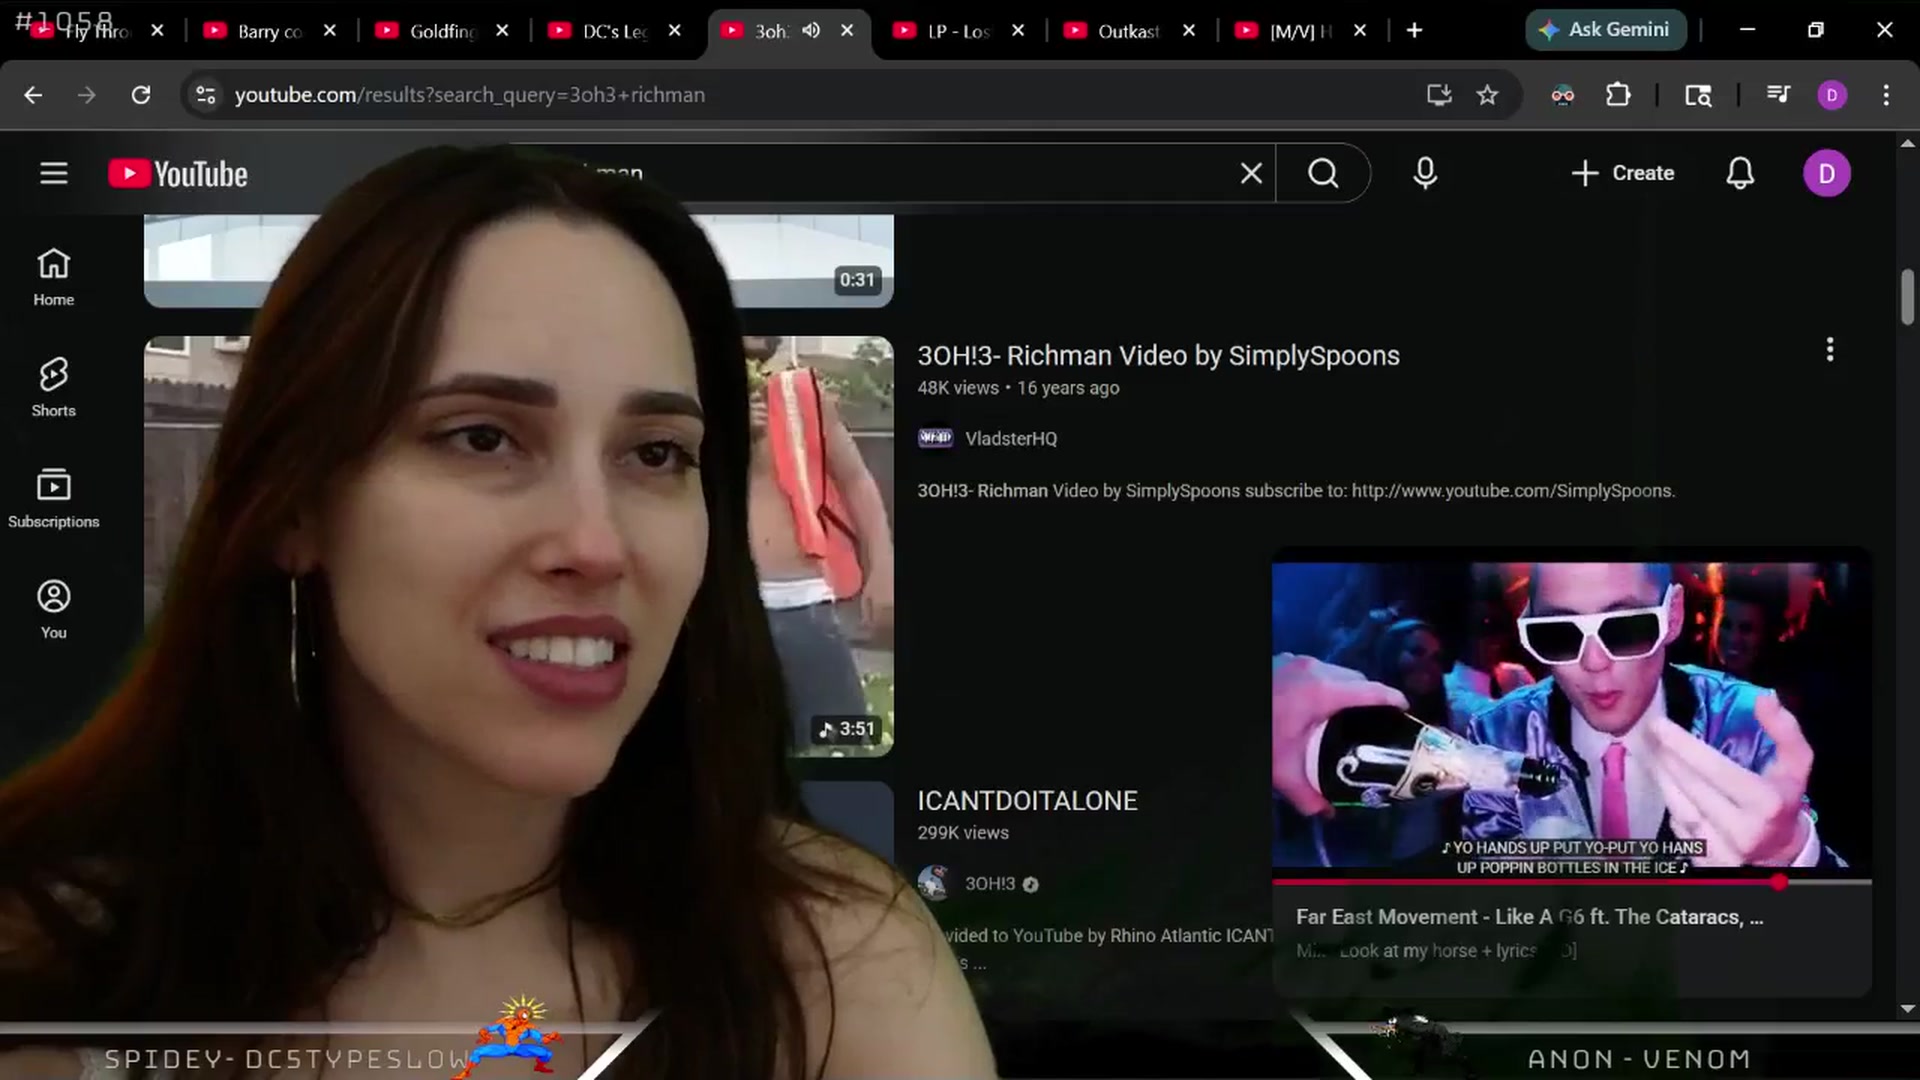1920x1080 pixels.
Task: Click the scrollbar down arrow
Action: tap(1908, 1009)
